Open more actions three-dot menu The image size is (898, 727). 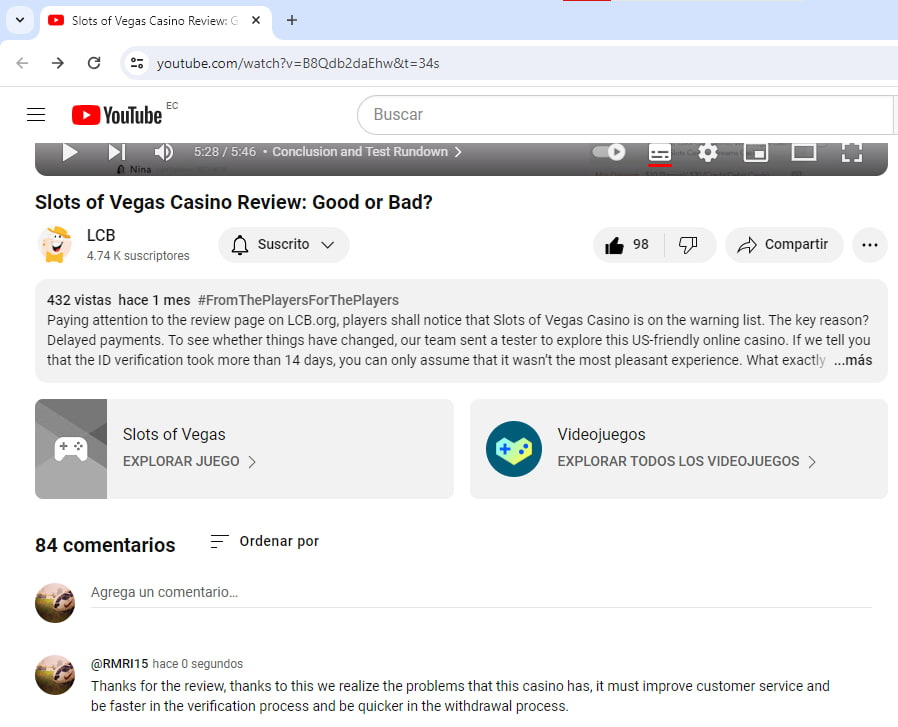click(870, 245)
